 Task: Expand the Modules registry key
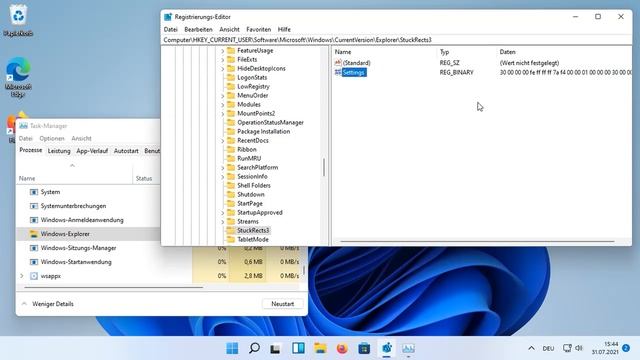[x=222, y=104]
